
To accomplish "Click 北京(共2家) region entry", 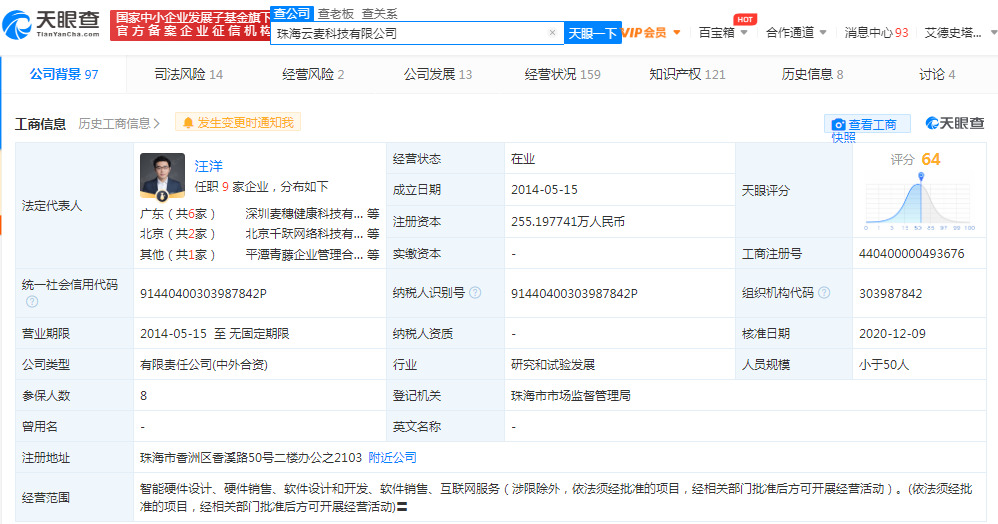I will point(178,234).
